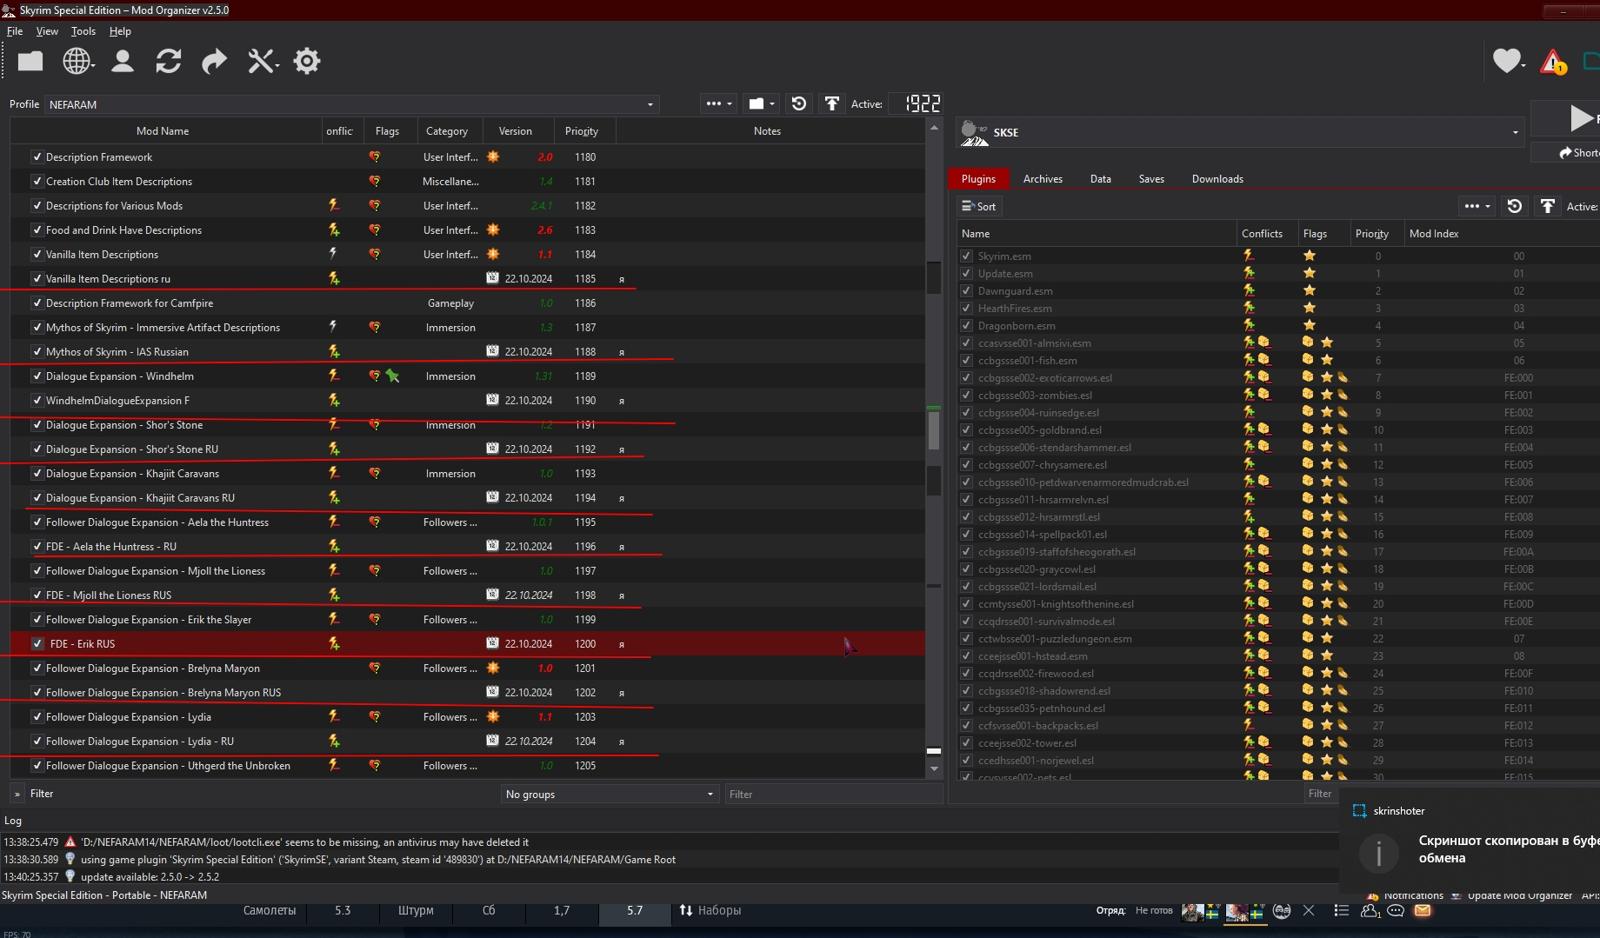Click the green flag on Dialogue Expansion - Windhelm

393,376
